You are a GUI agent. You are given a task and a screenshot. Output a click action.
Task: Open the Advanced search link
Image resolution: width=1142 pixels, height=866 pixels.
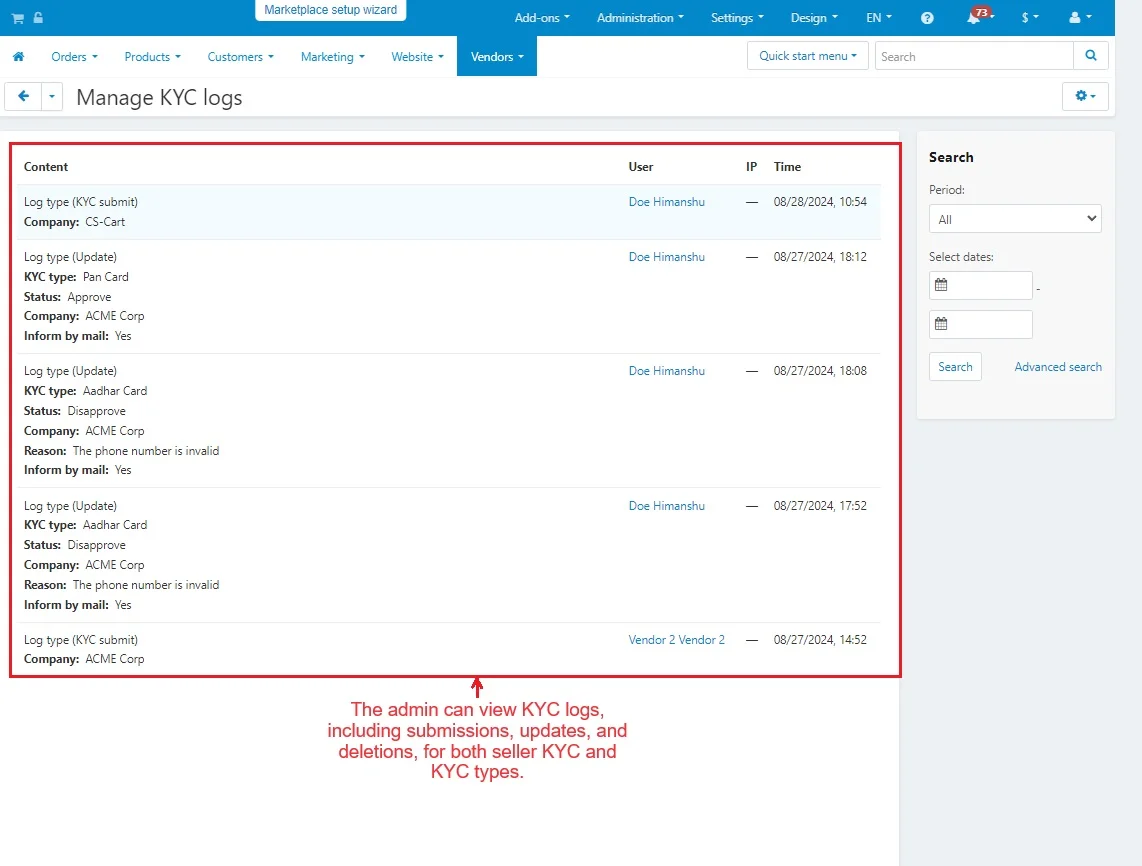point(1058,367)
